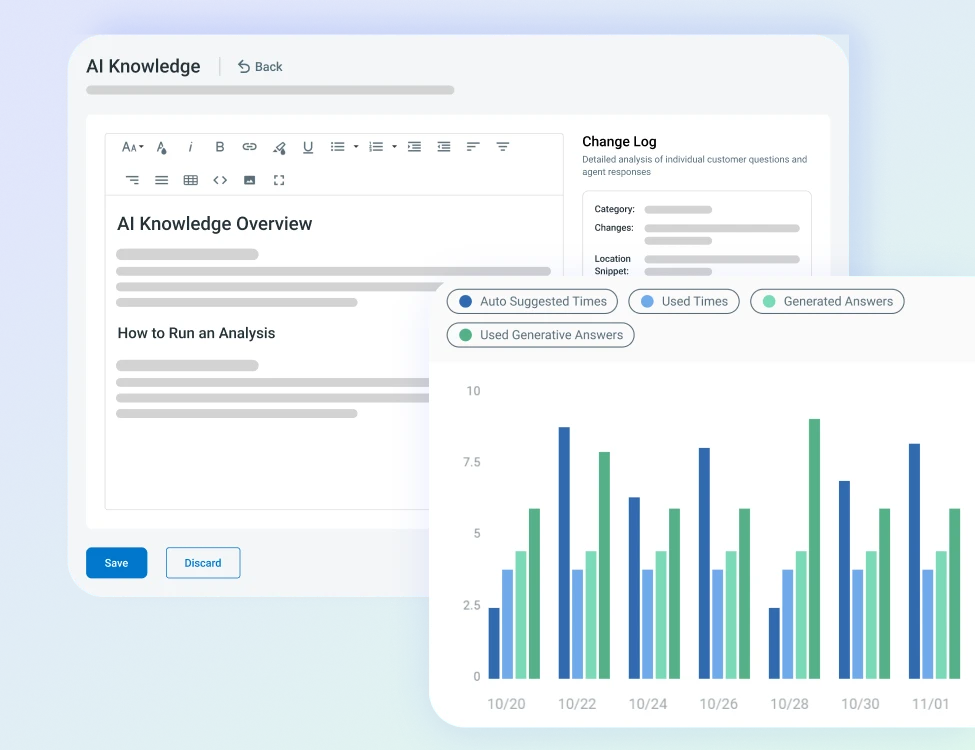Viewport: 975px width, 750px height.
Task: Insert an image into the article
Action: 249,180
